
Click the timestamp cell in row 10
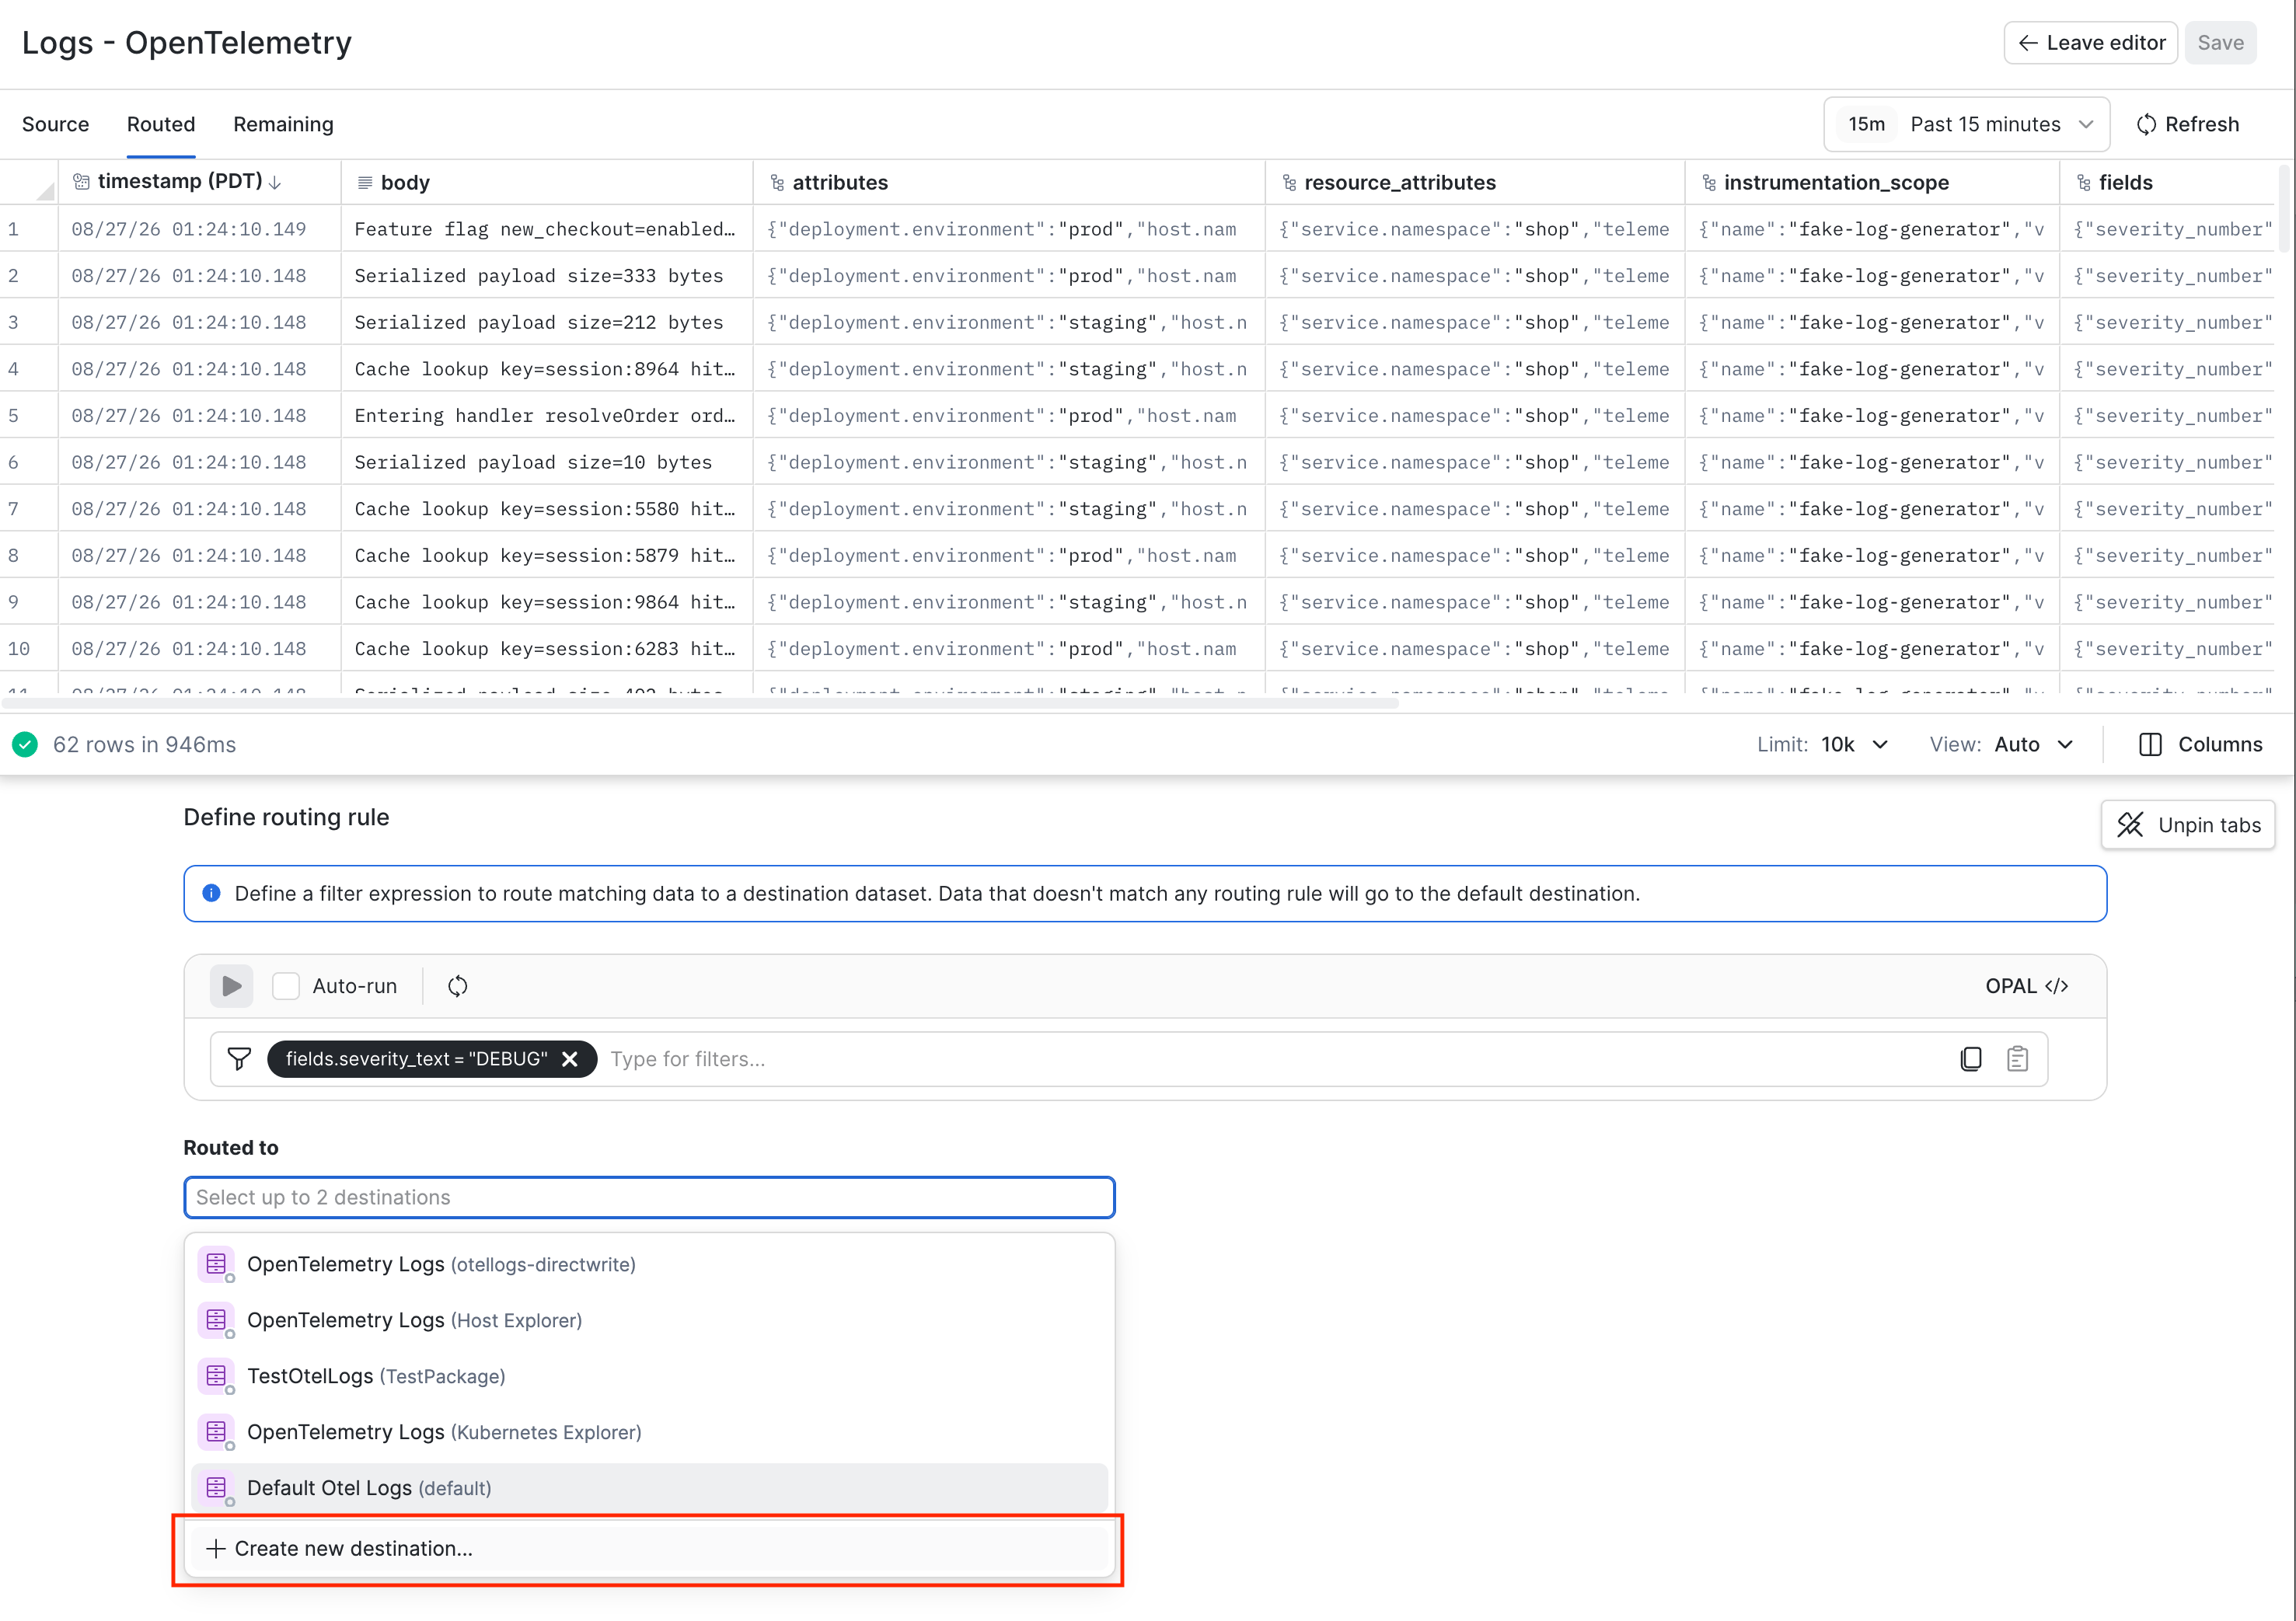(x=200, y=649)
